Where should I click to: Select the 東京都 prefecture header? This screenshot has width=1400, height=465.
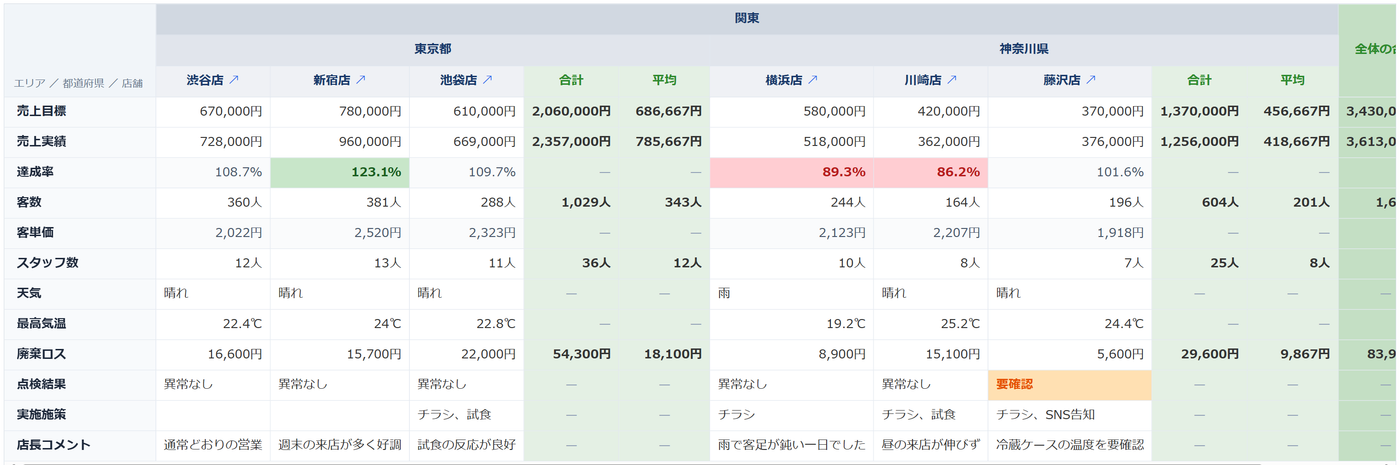(433, 49)
